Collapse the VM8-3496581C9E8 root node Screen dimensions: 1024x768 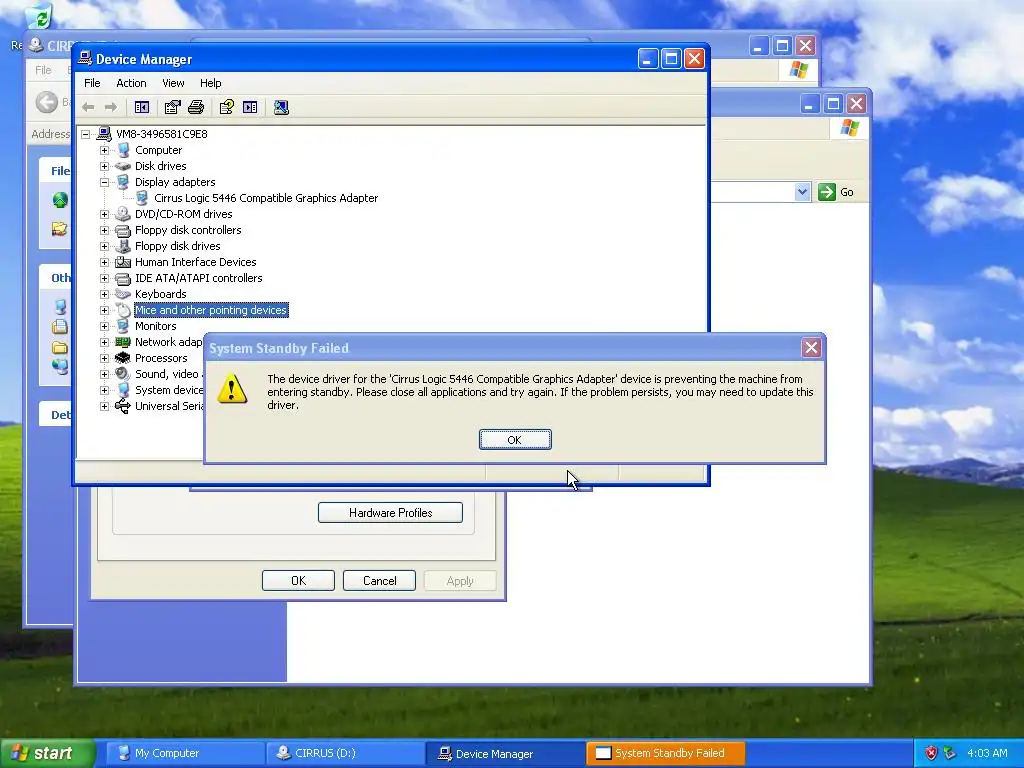tap(86, 135)
